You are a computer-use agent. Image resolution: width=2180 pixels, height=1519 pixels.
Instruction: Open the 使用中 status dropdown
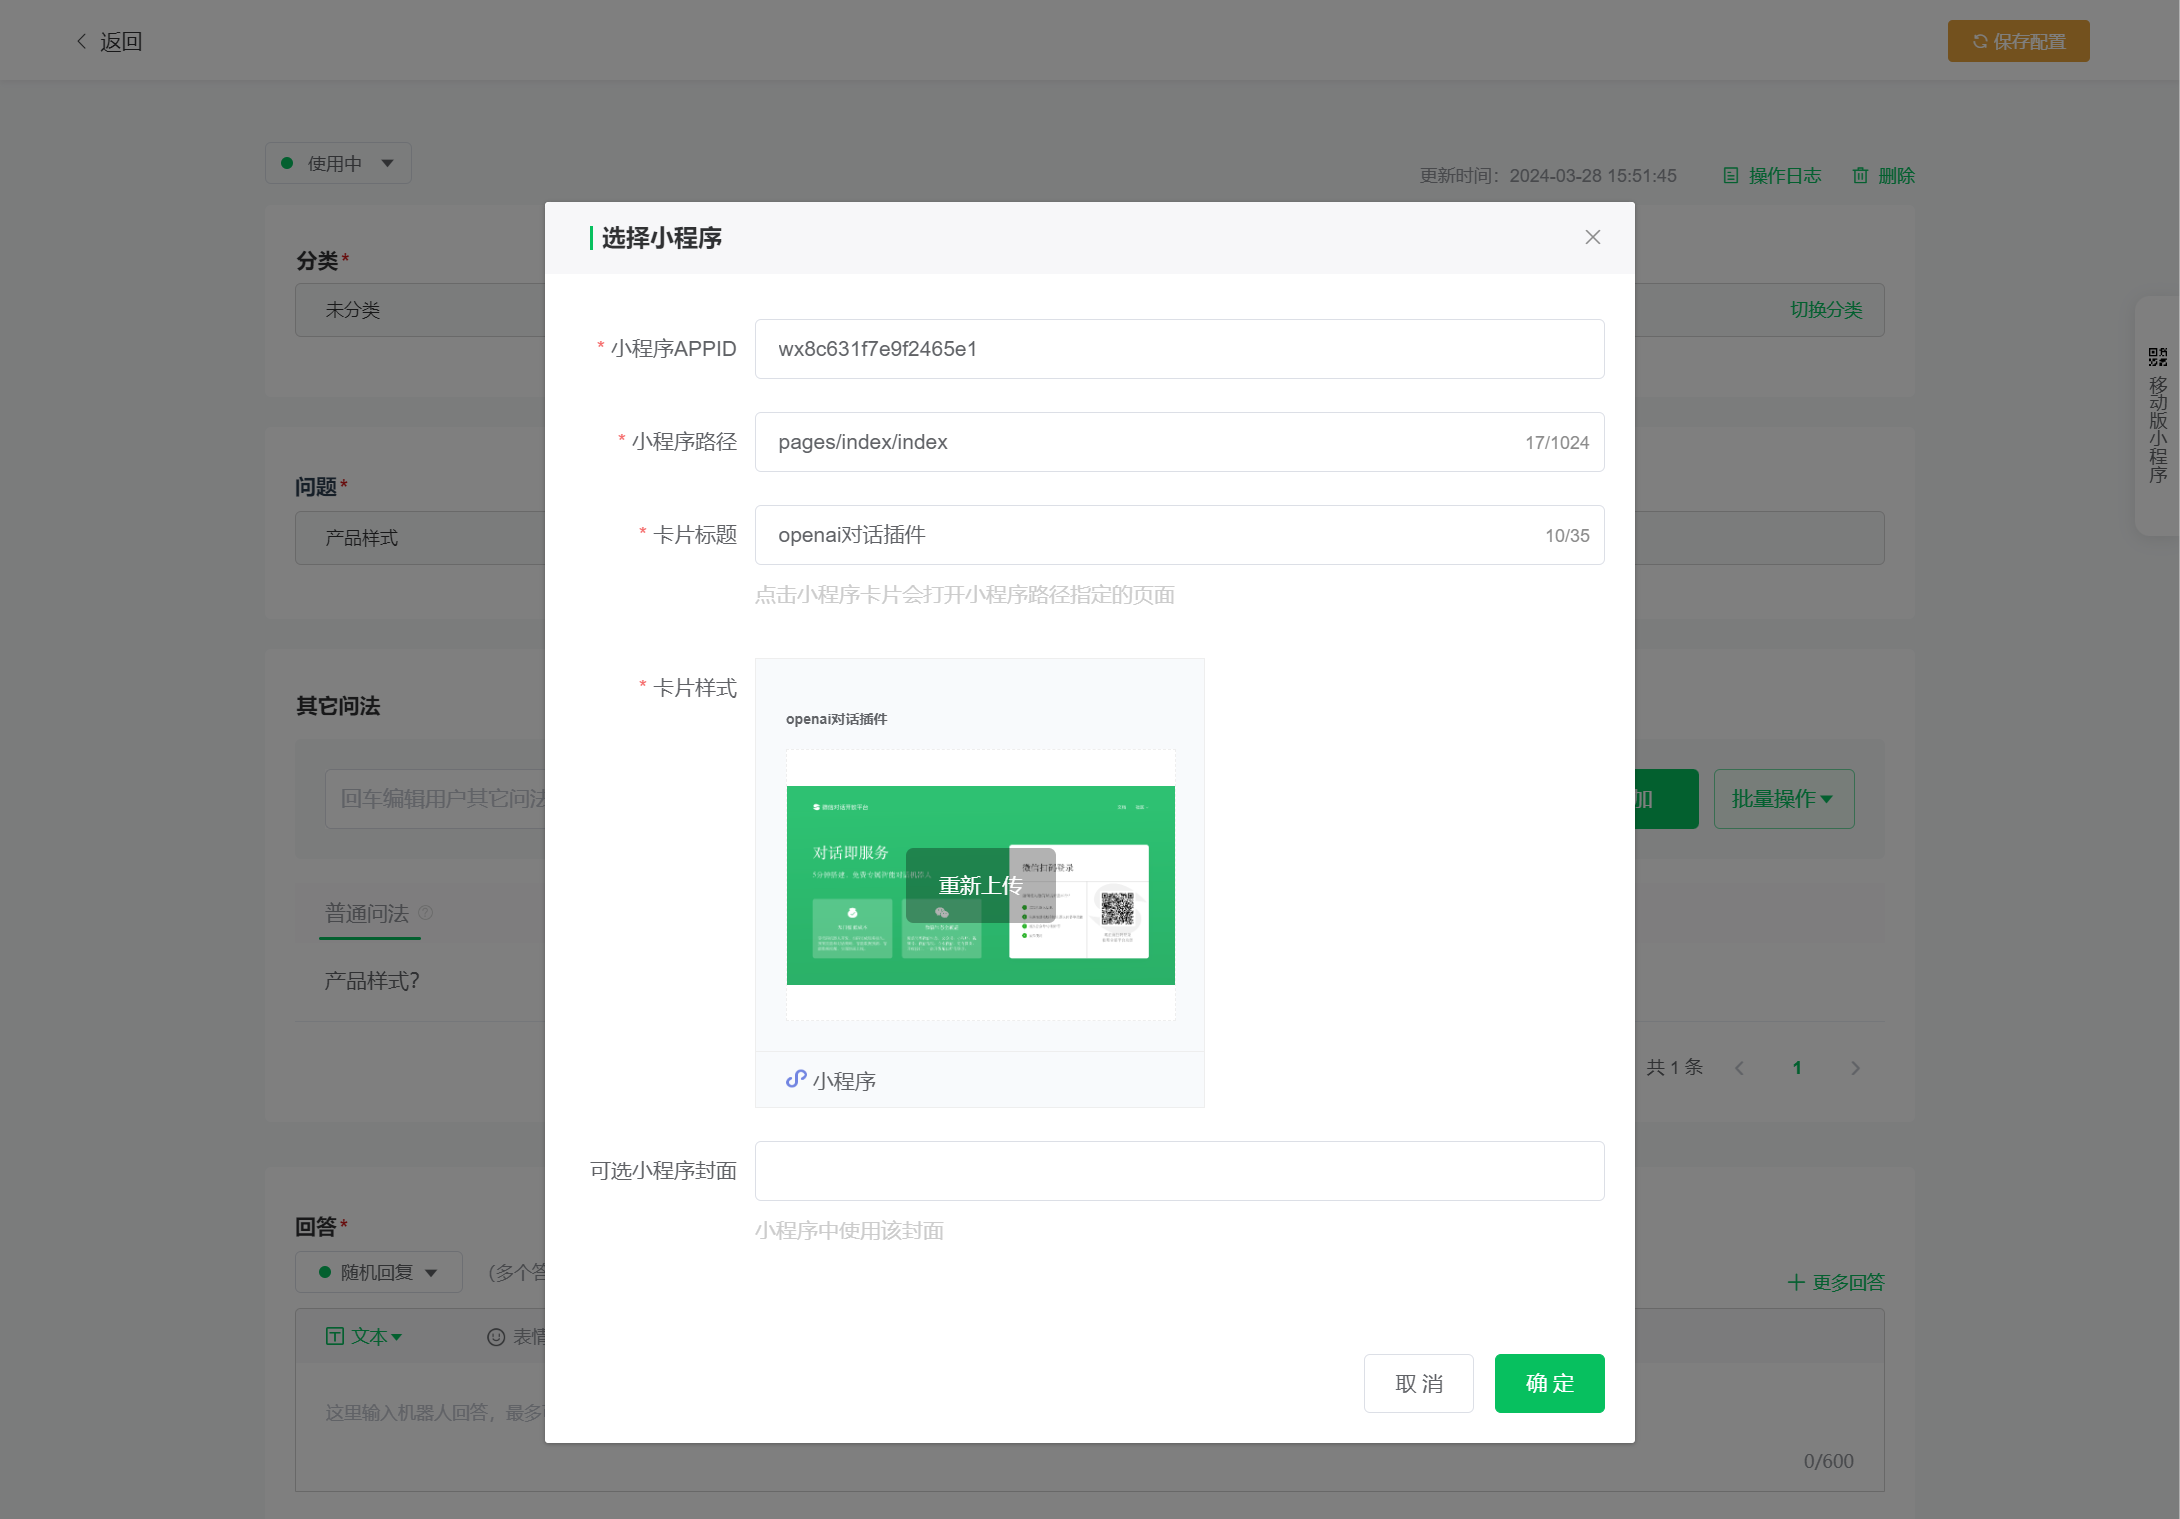[x=338, y=163]
